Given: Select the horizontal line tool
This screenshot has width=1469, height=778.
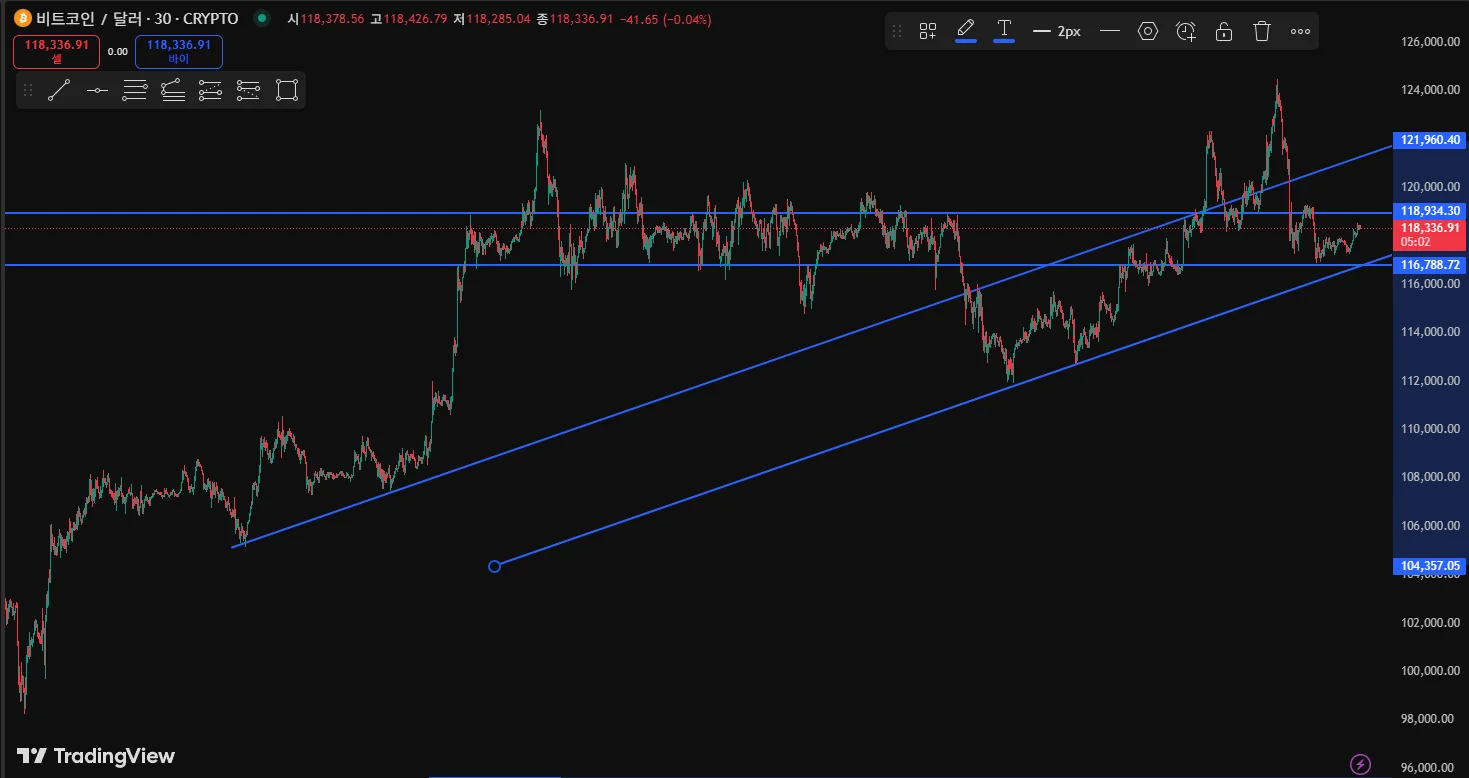Looking at the screenshot, I should 97,90.
